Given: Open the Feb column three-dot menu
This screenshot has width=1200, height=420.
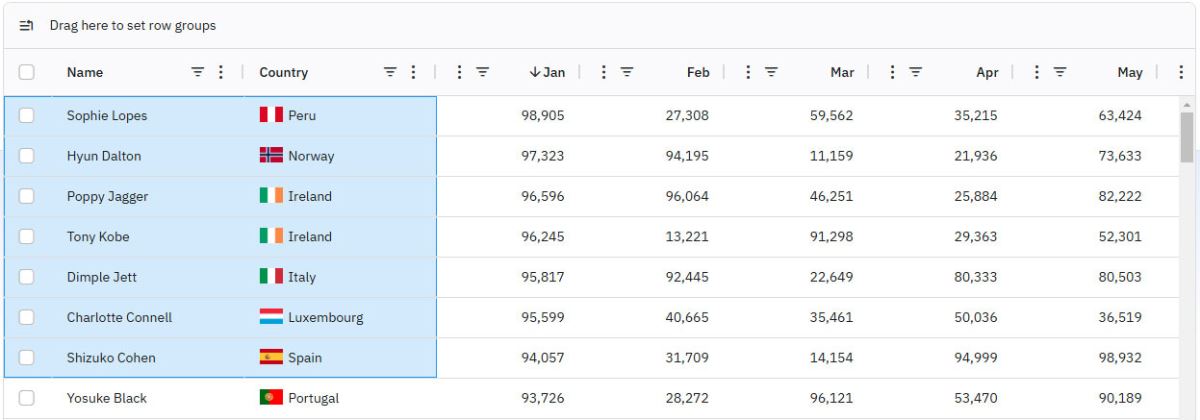Looking at the screenshot, I should click(603, 72).
